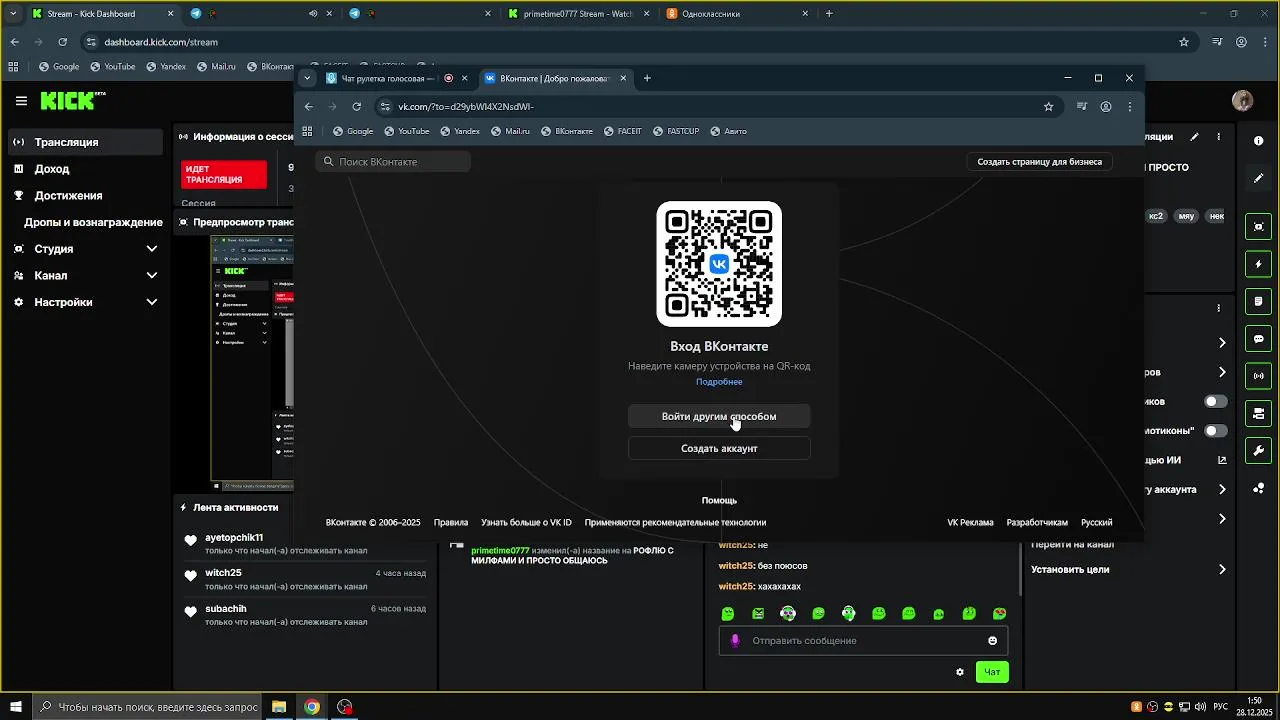Reload the VK page in the front window

click(357, 106)
